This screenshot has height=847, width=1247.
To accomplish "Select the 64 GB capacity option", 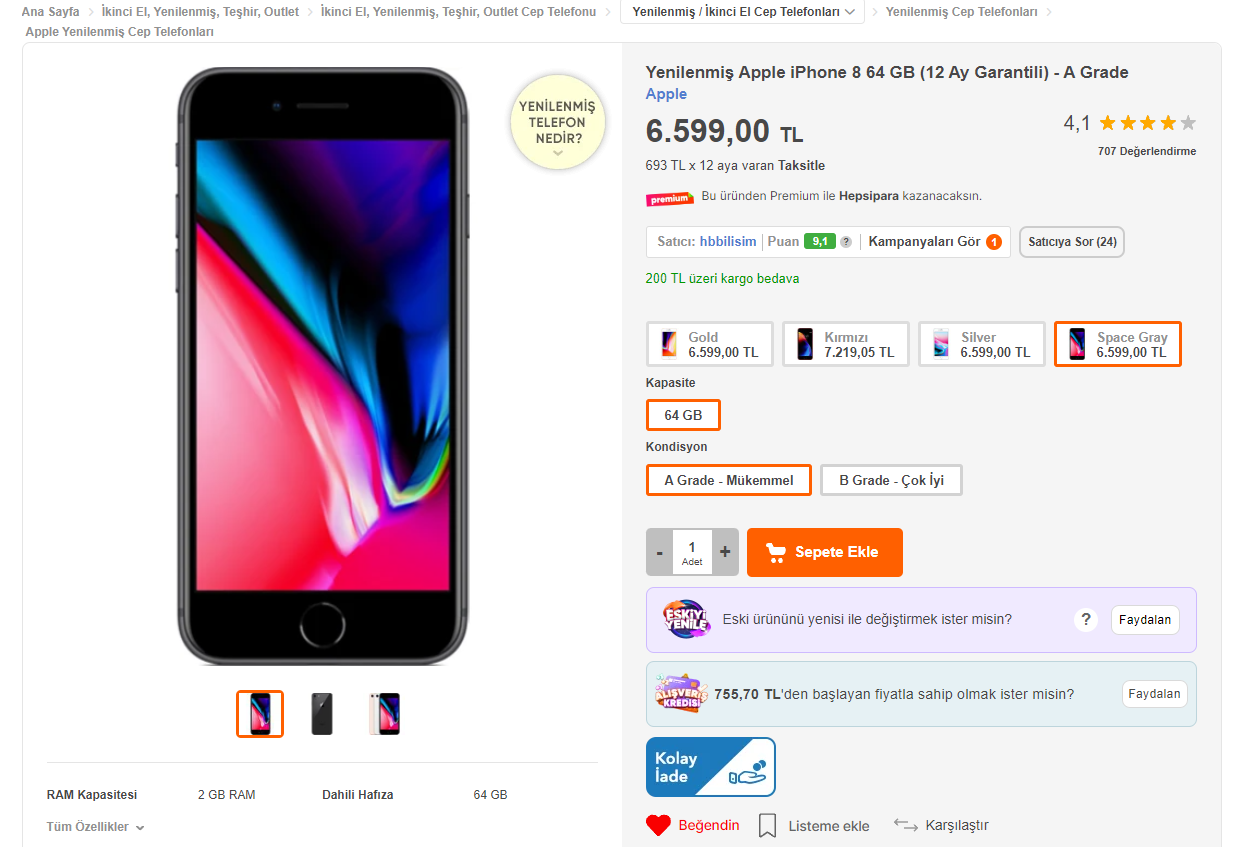I will tap(683, 415).
